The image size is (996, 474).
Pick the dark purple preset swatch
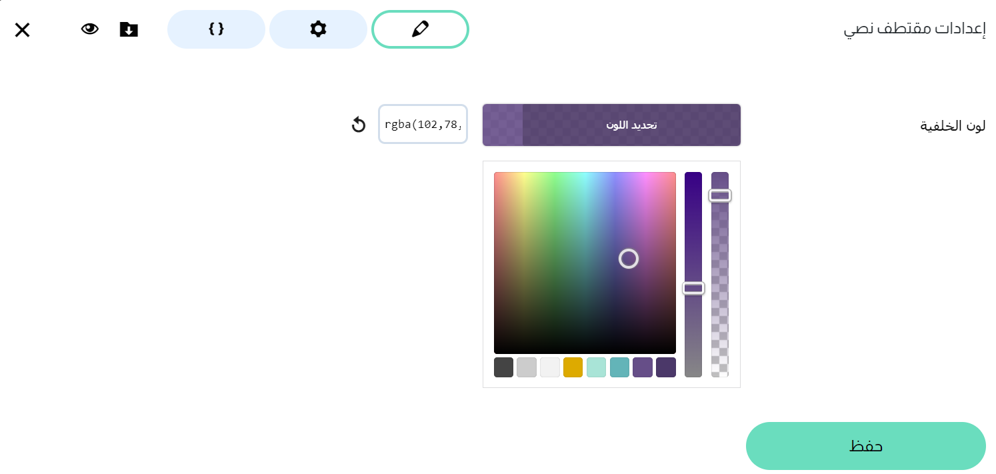(x=666, y=367)
